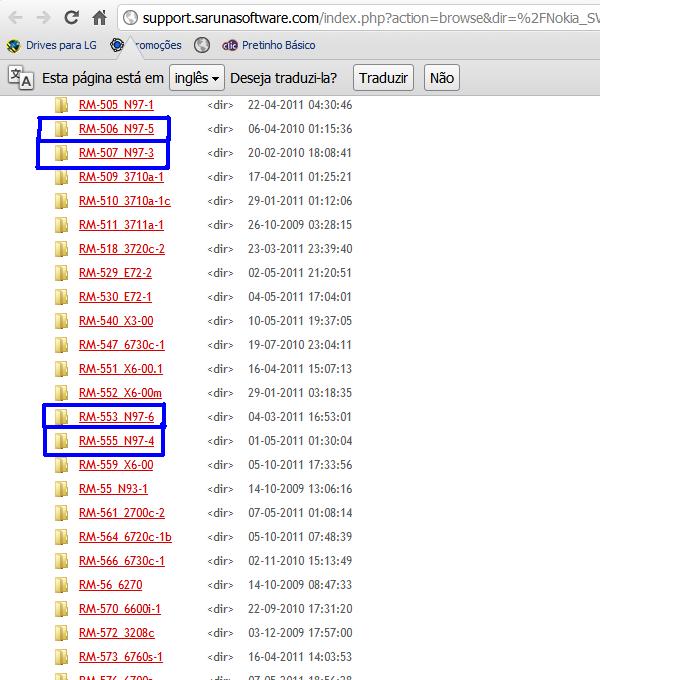The width and height of the screenshot is (683, 680).
Task: Open the RM-518_3720c-2 folder link
Action: [x=122, y=249]
